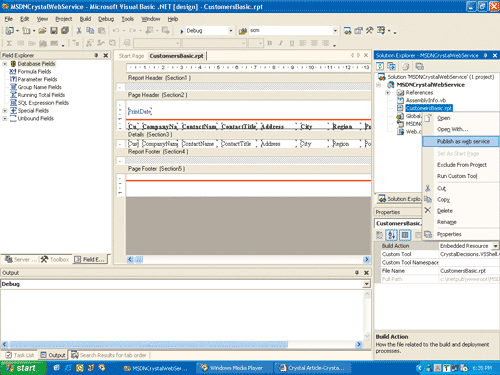Switch to Windows Media Player taskbar button
This screenshot has height=375, width=500.
click(233, 368)
